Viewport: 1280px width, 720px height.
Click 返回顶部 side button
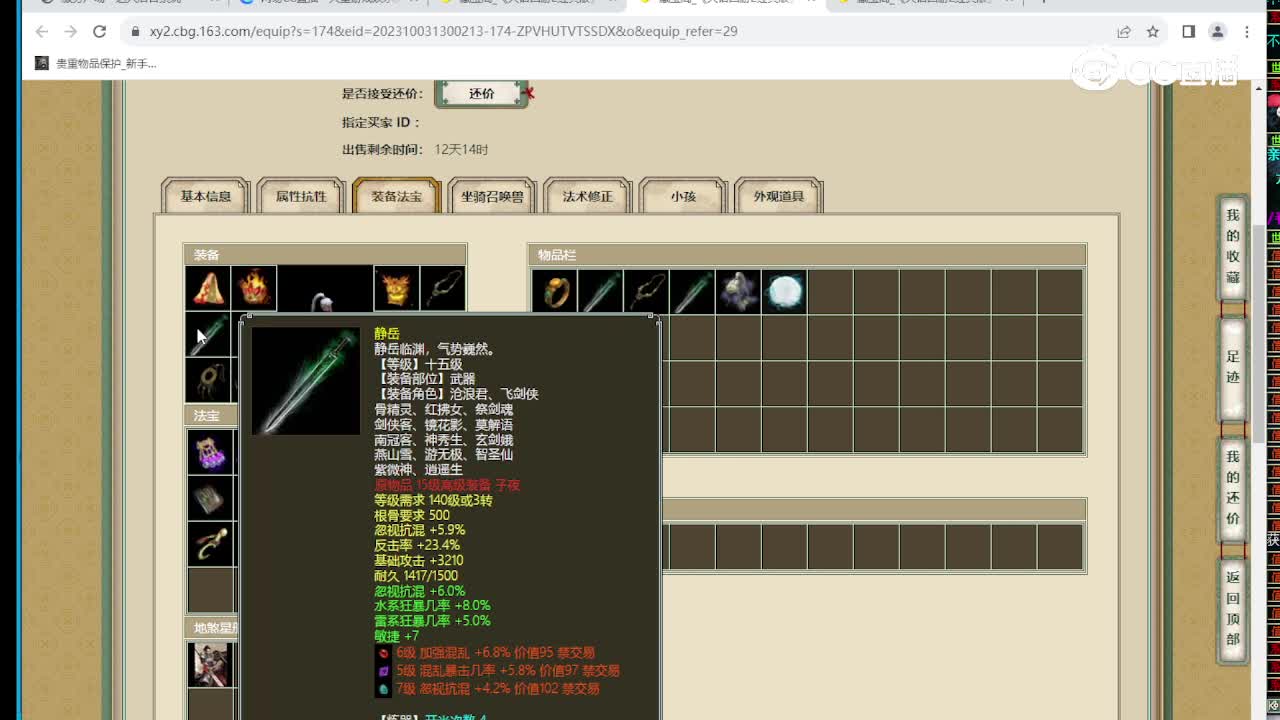pos(1232,608)
